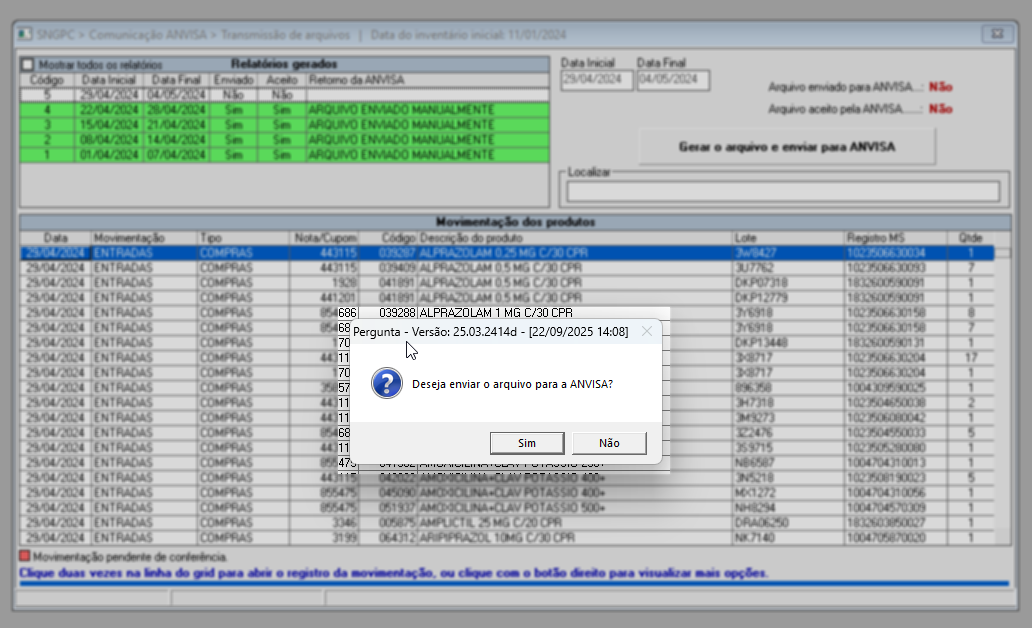Click the Descrição do produto column header

tap(575, 238)
